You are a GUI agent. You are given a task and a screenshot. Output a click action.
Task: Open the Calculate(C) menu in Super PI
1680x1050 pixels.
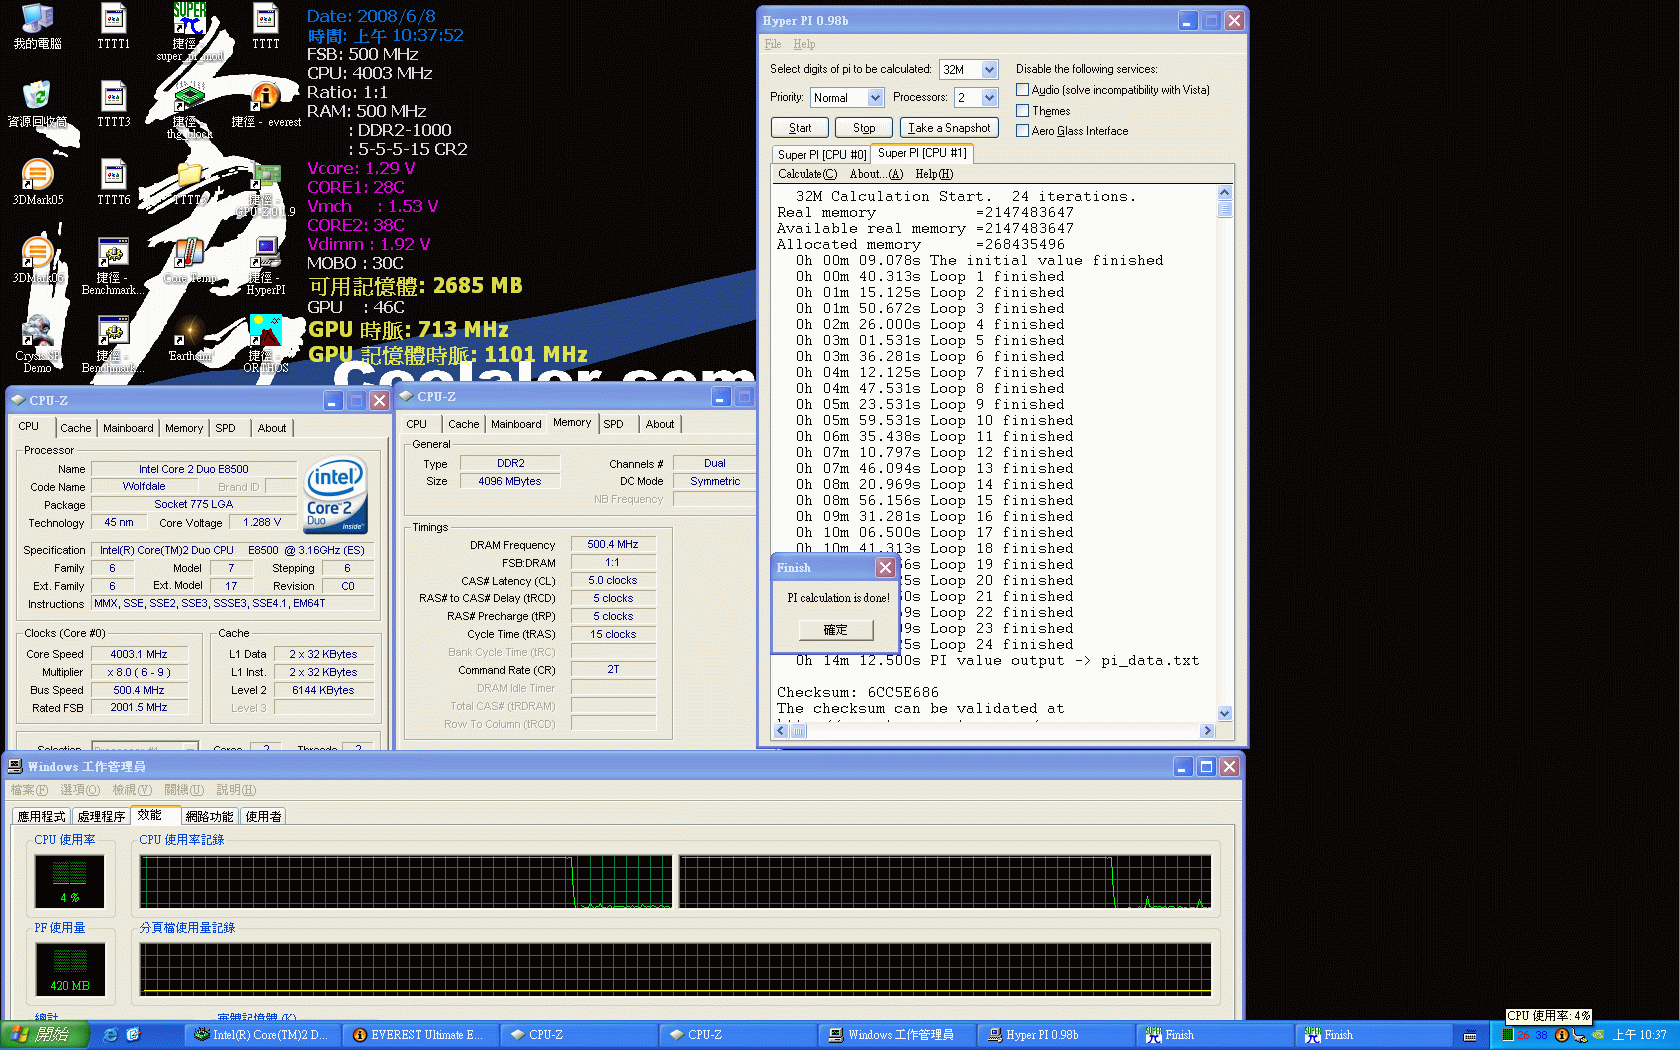[x=807, y=174]
